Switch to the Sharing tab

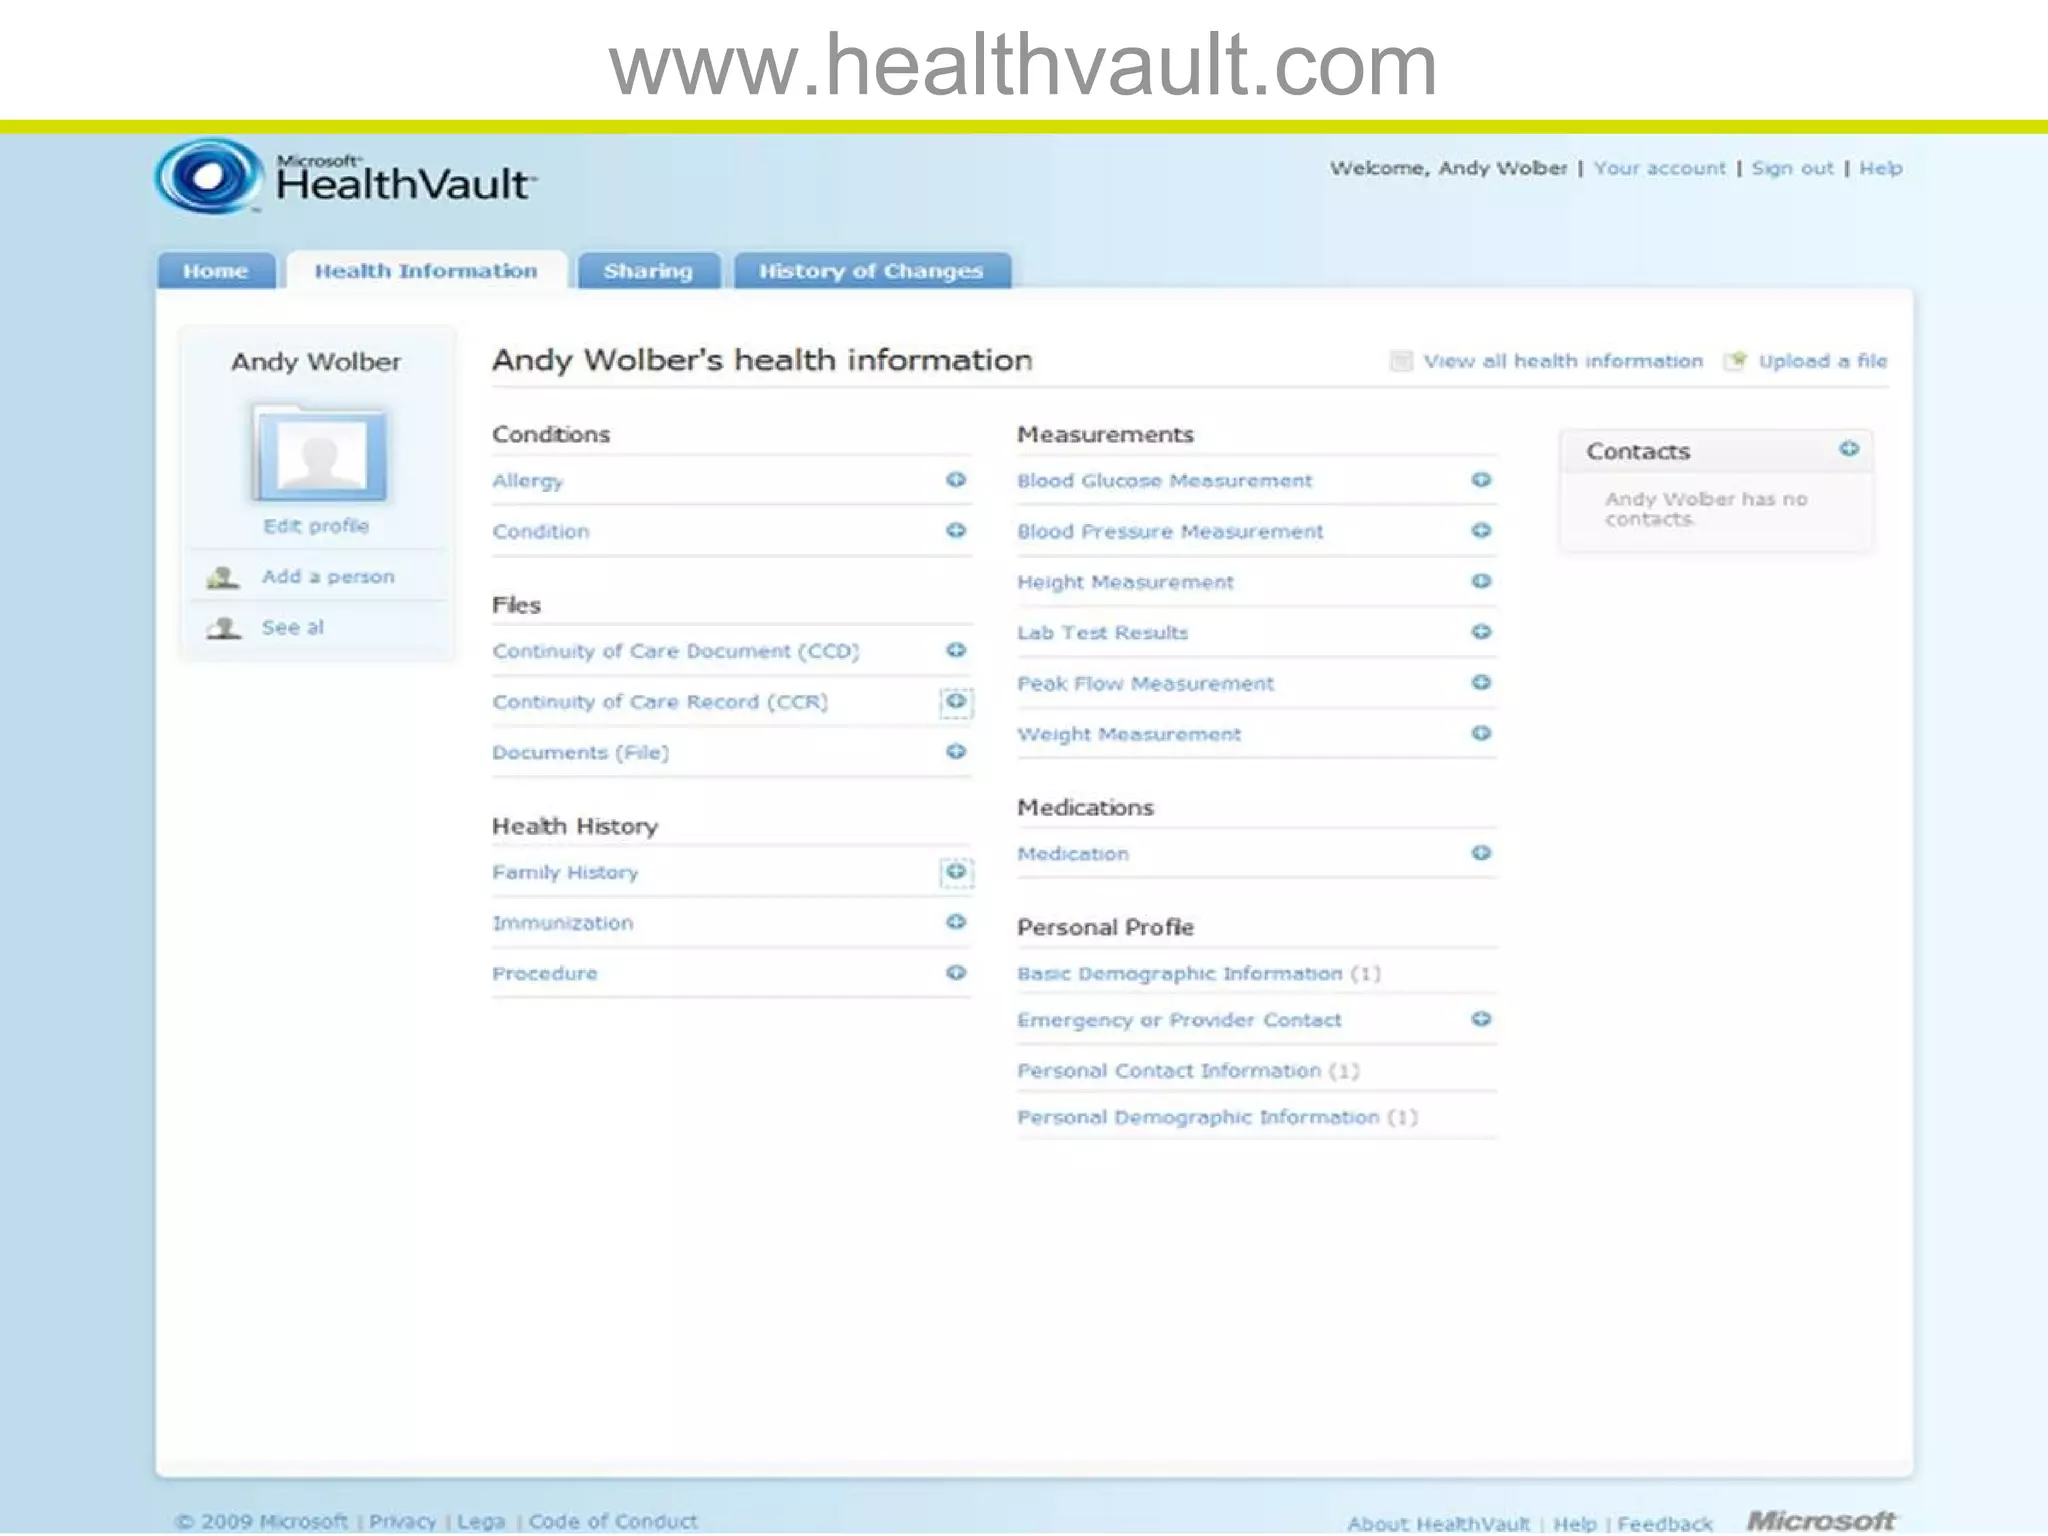[648, 271]
